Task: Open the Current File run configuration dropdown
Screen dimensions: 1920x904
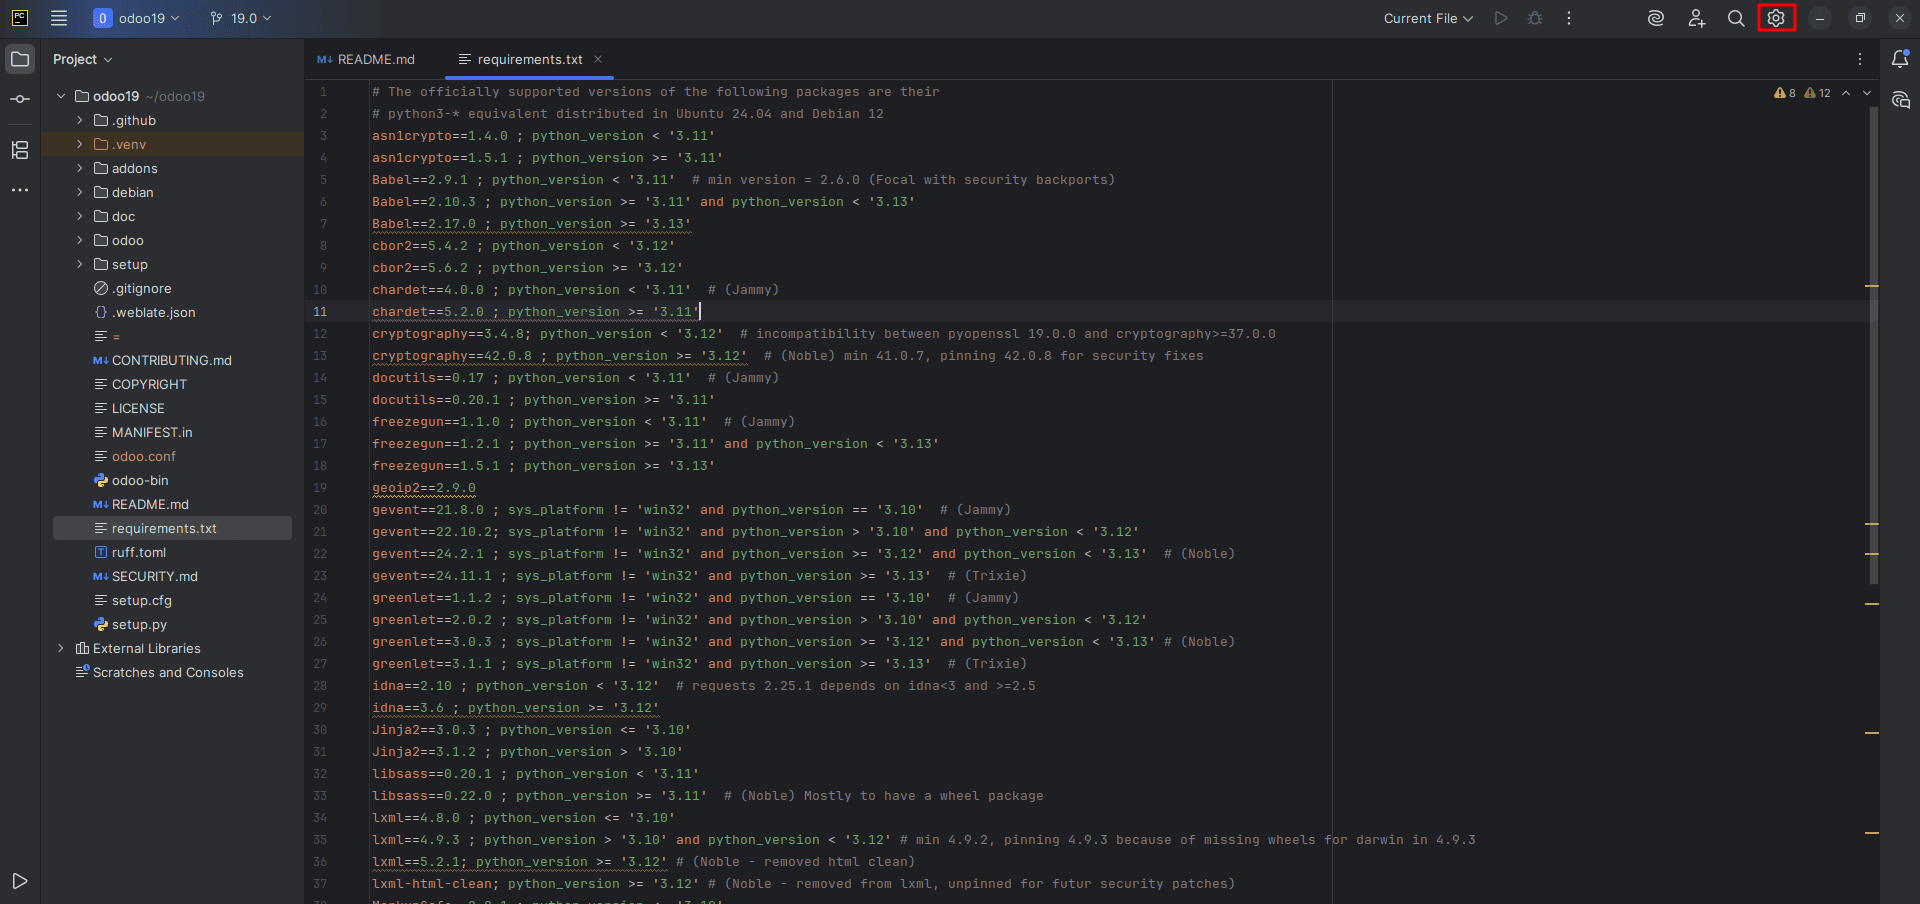Action: pyautogui.click(x=1428, y=18)
